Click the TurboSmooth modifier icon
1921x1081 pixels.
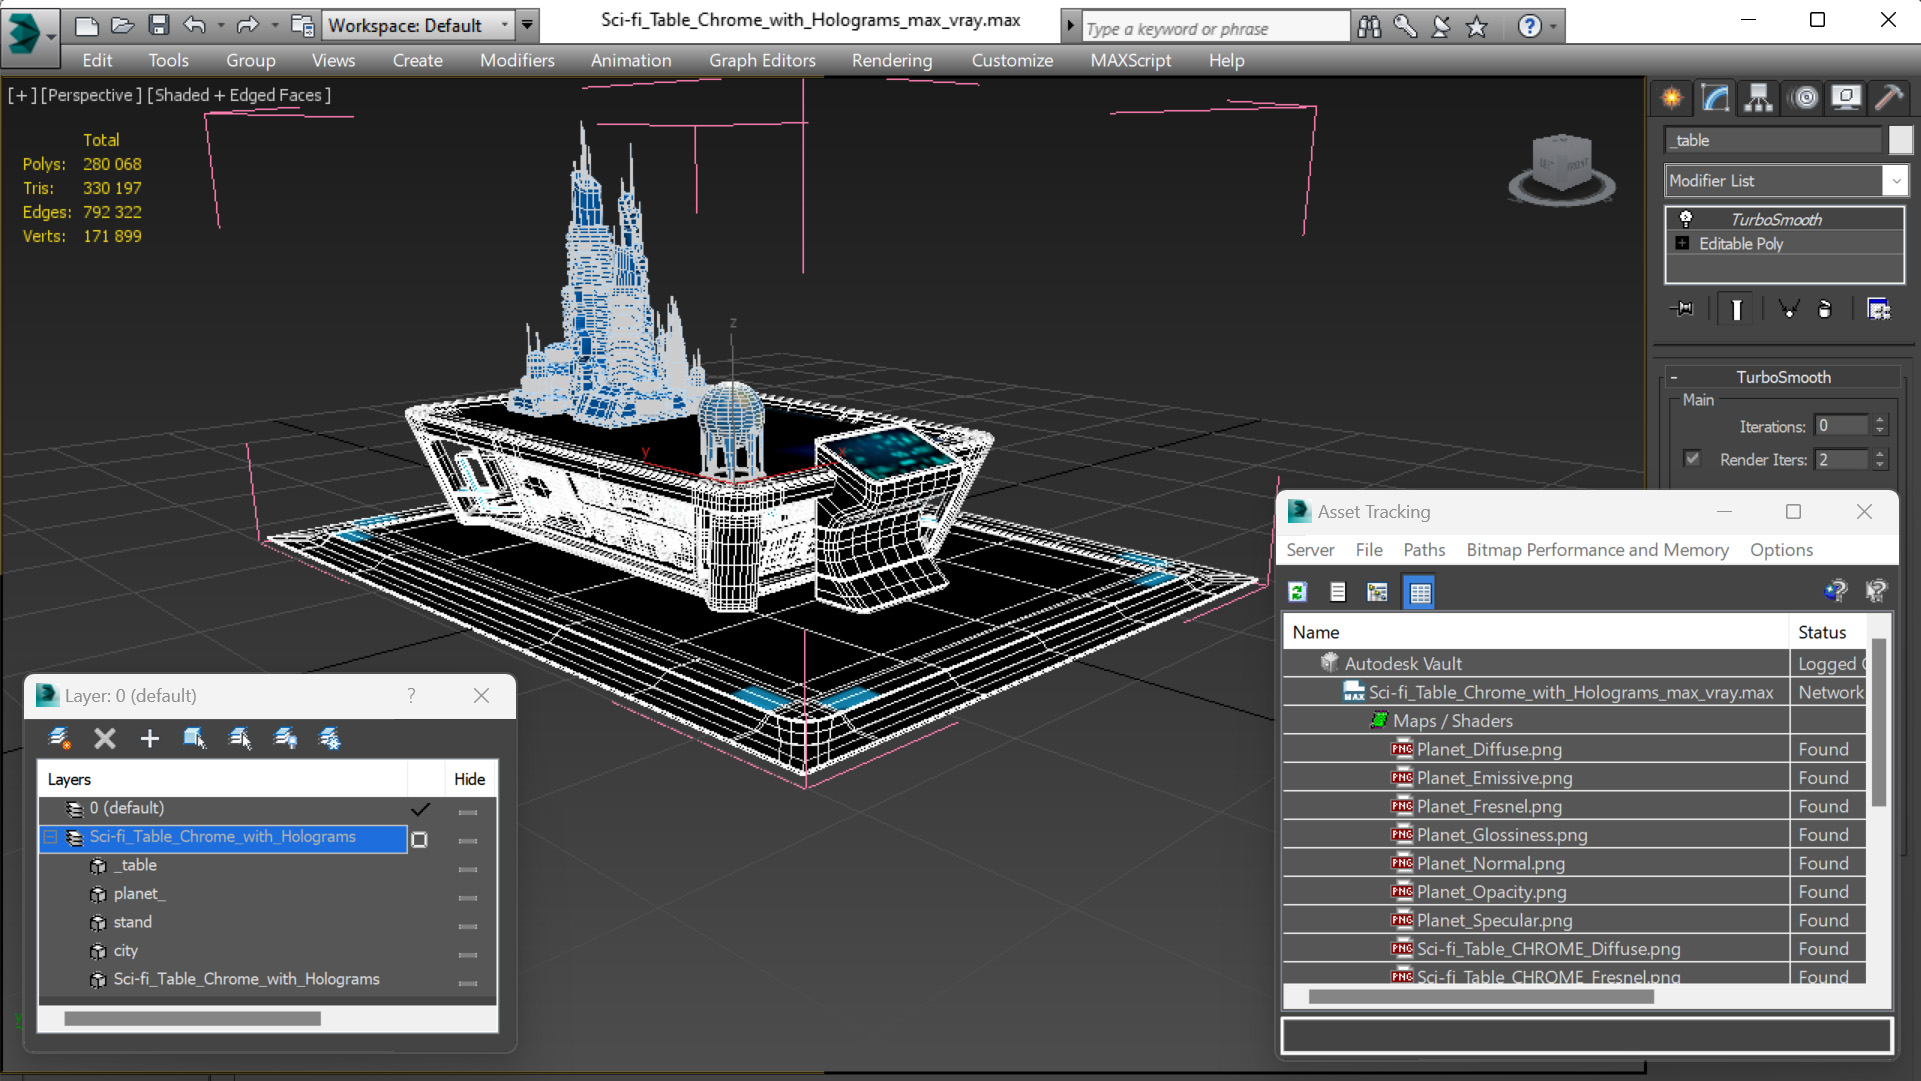click(x=1685, y=218)
